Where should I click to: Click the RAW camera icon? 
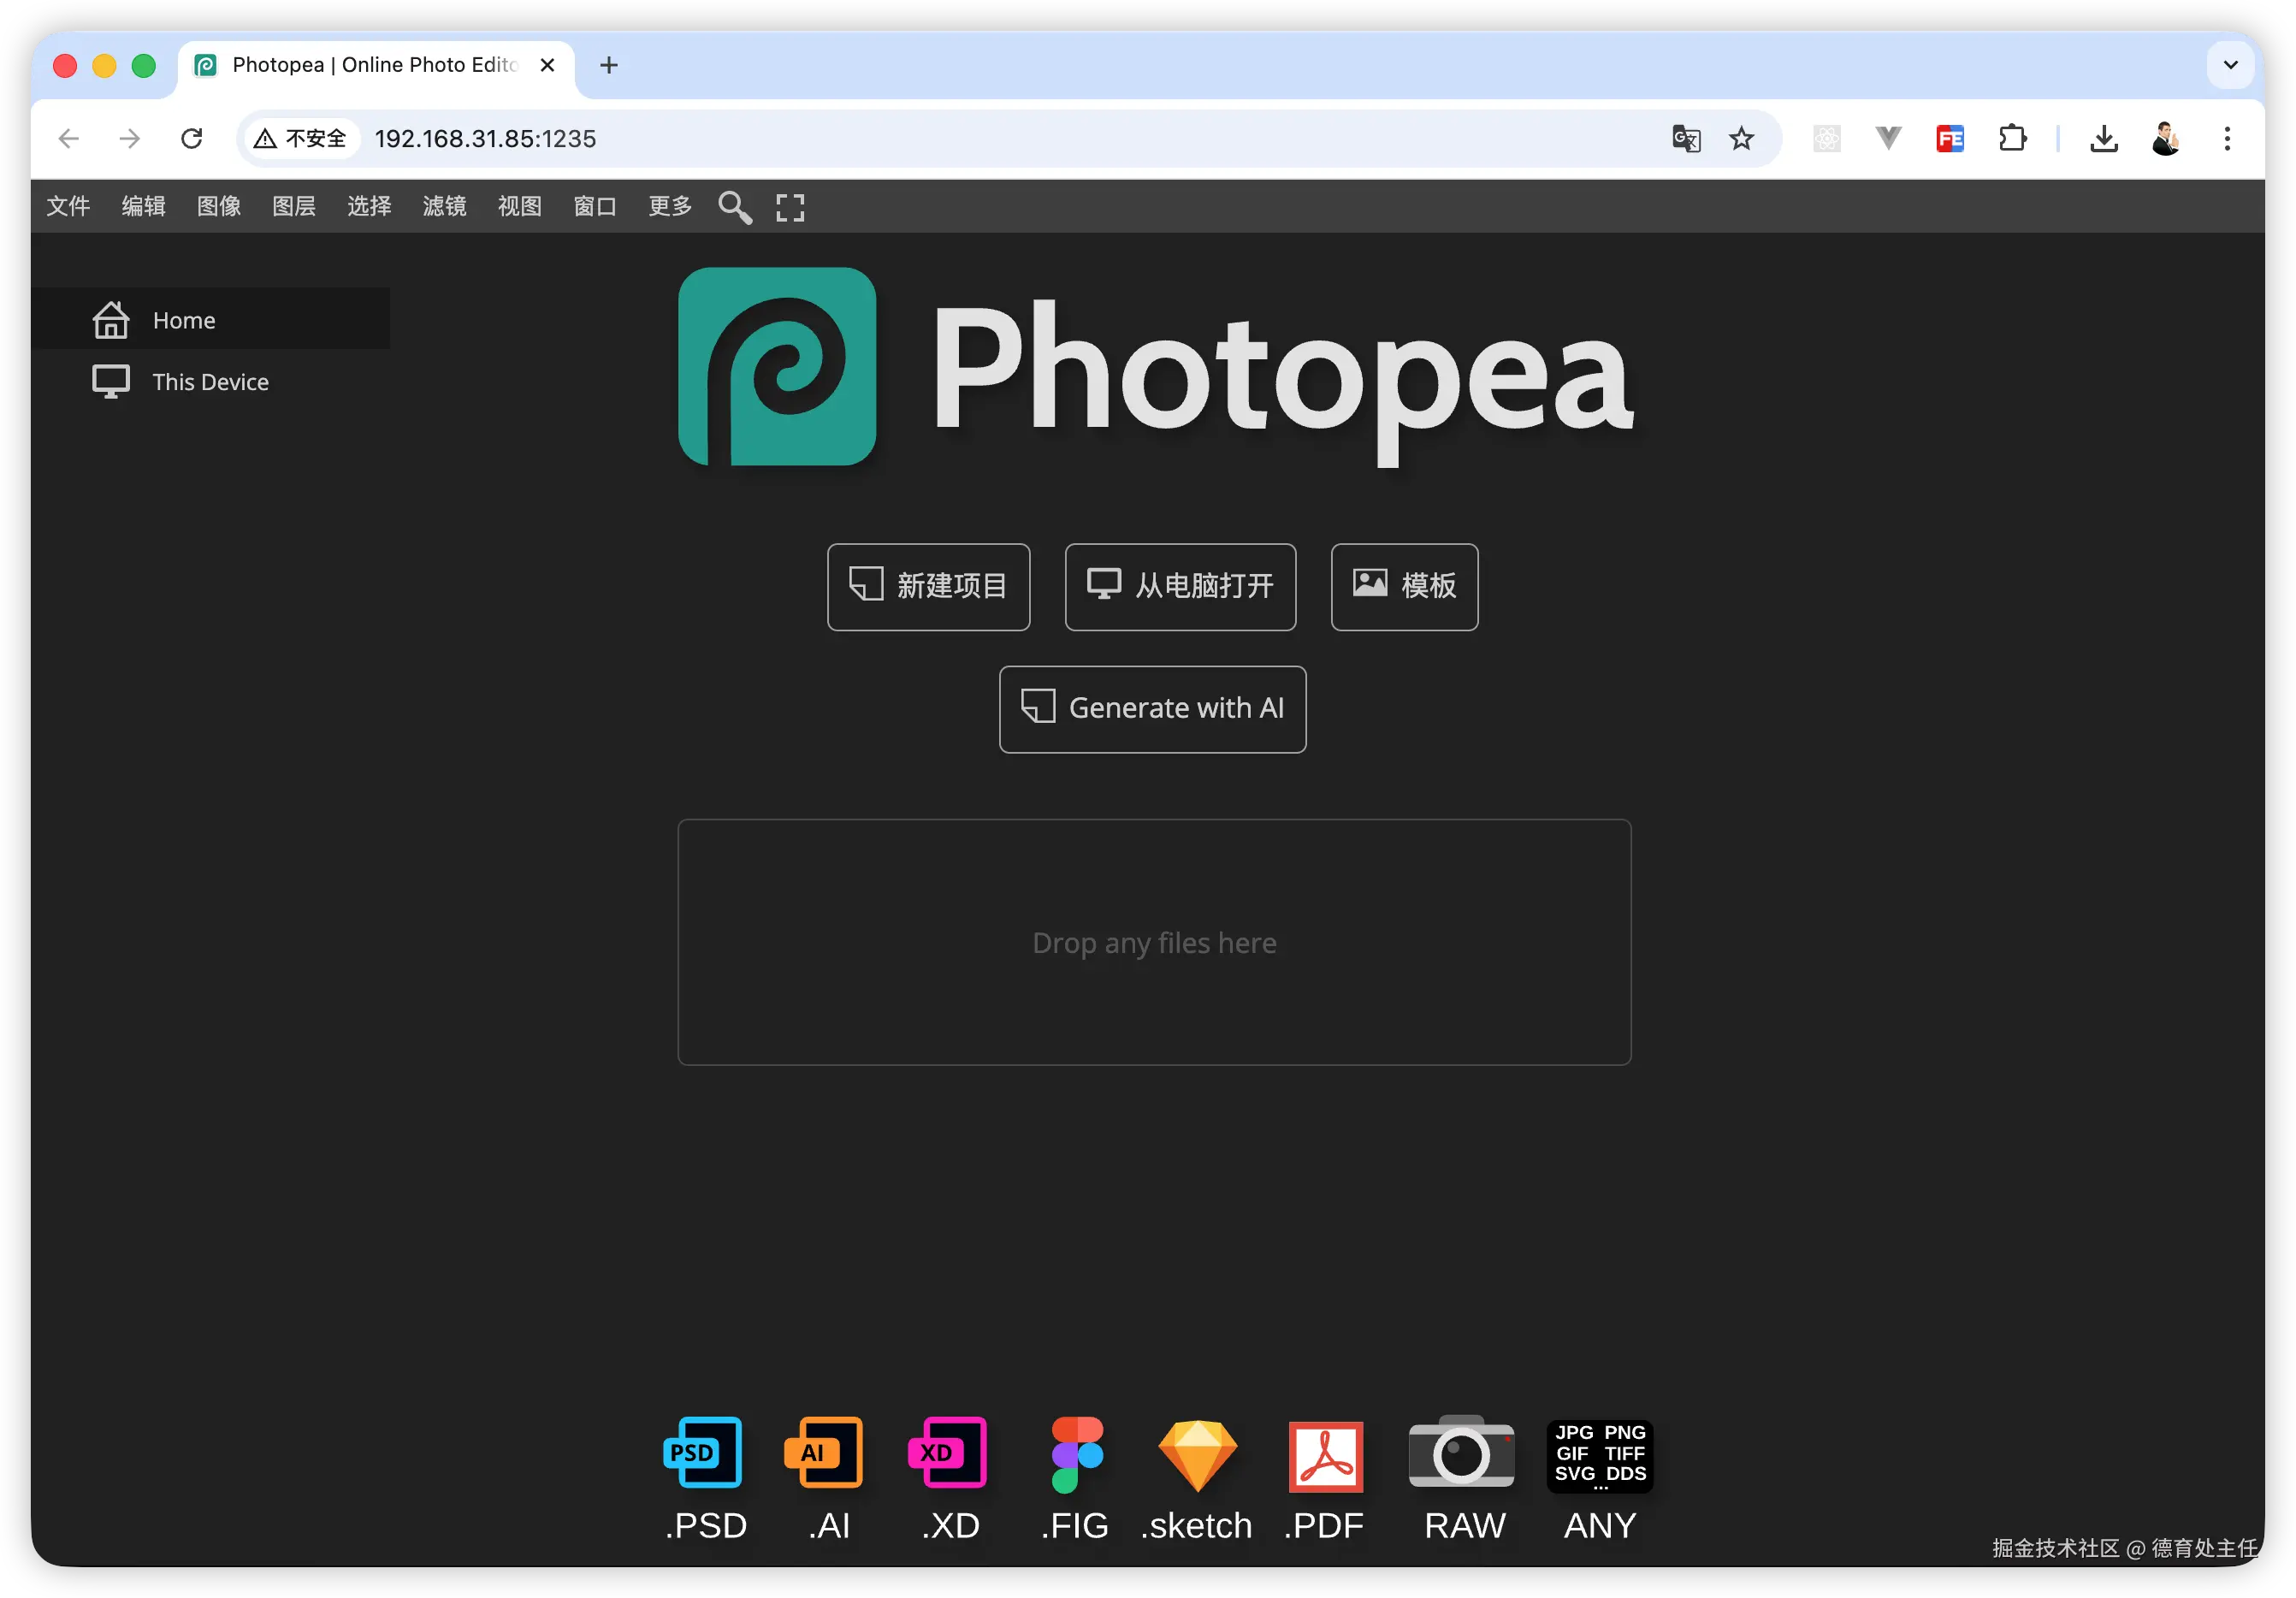click(1461, 1453)
